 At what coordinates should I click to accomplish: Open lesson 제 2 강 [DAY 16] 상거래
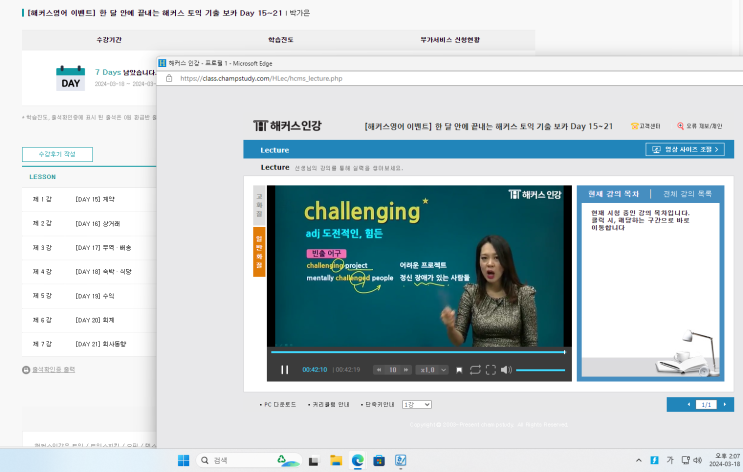click(89, 223)
